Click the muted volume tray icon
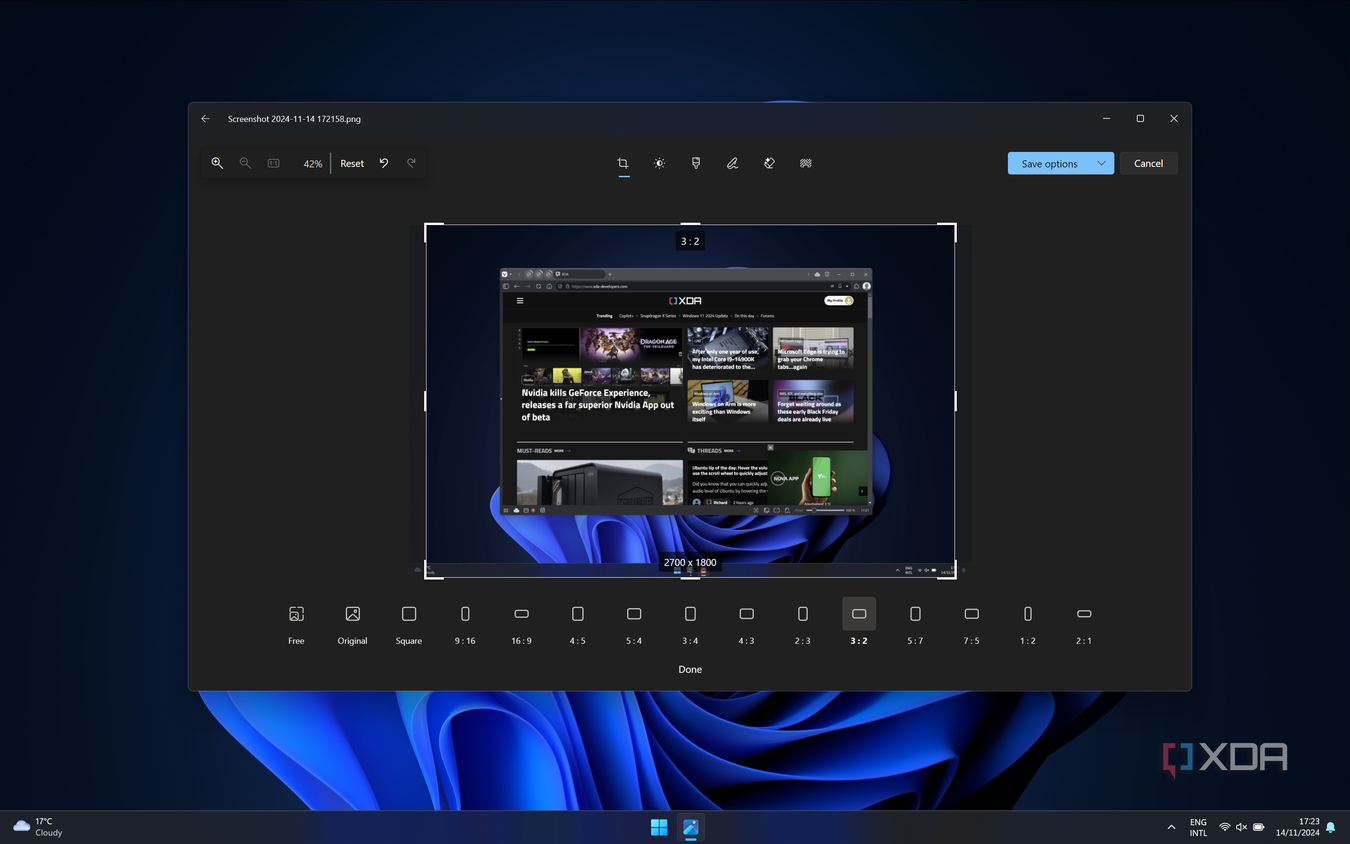 1241,827
